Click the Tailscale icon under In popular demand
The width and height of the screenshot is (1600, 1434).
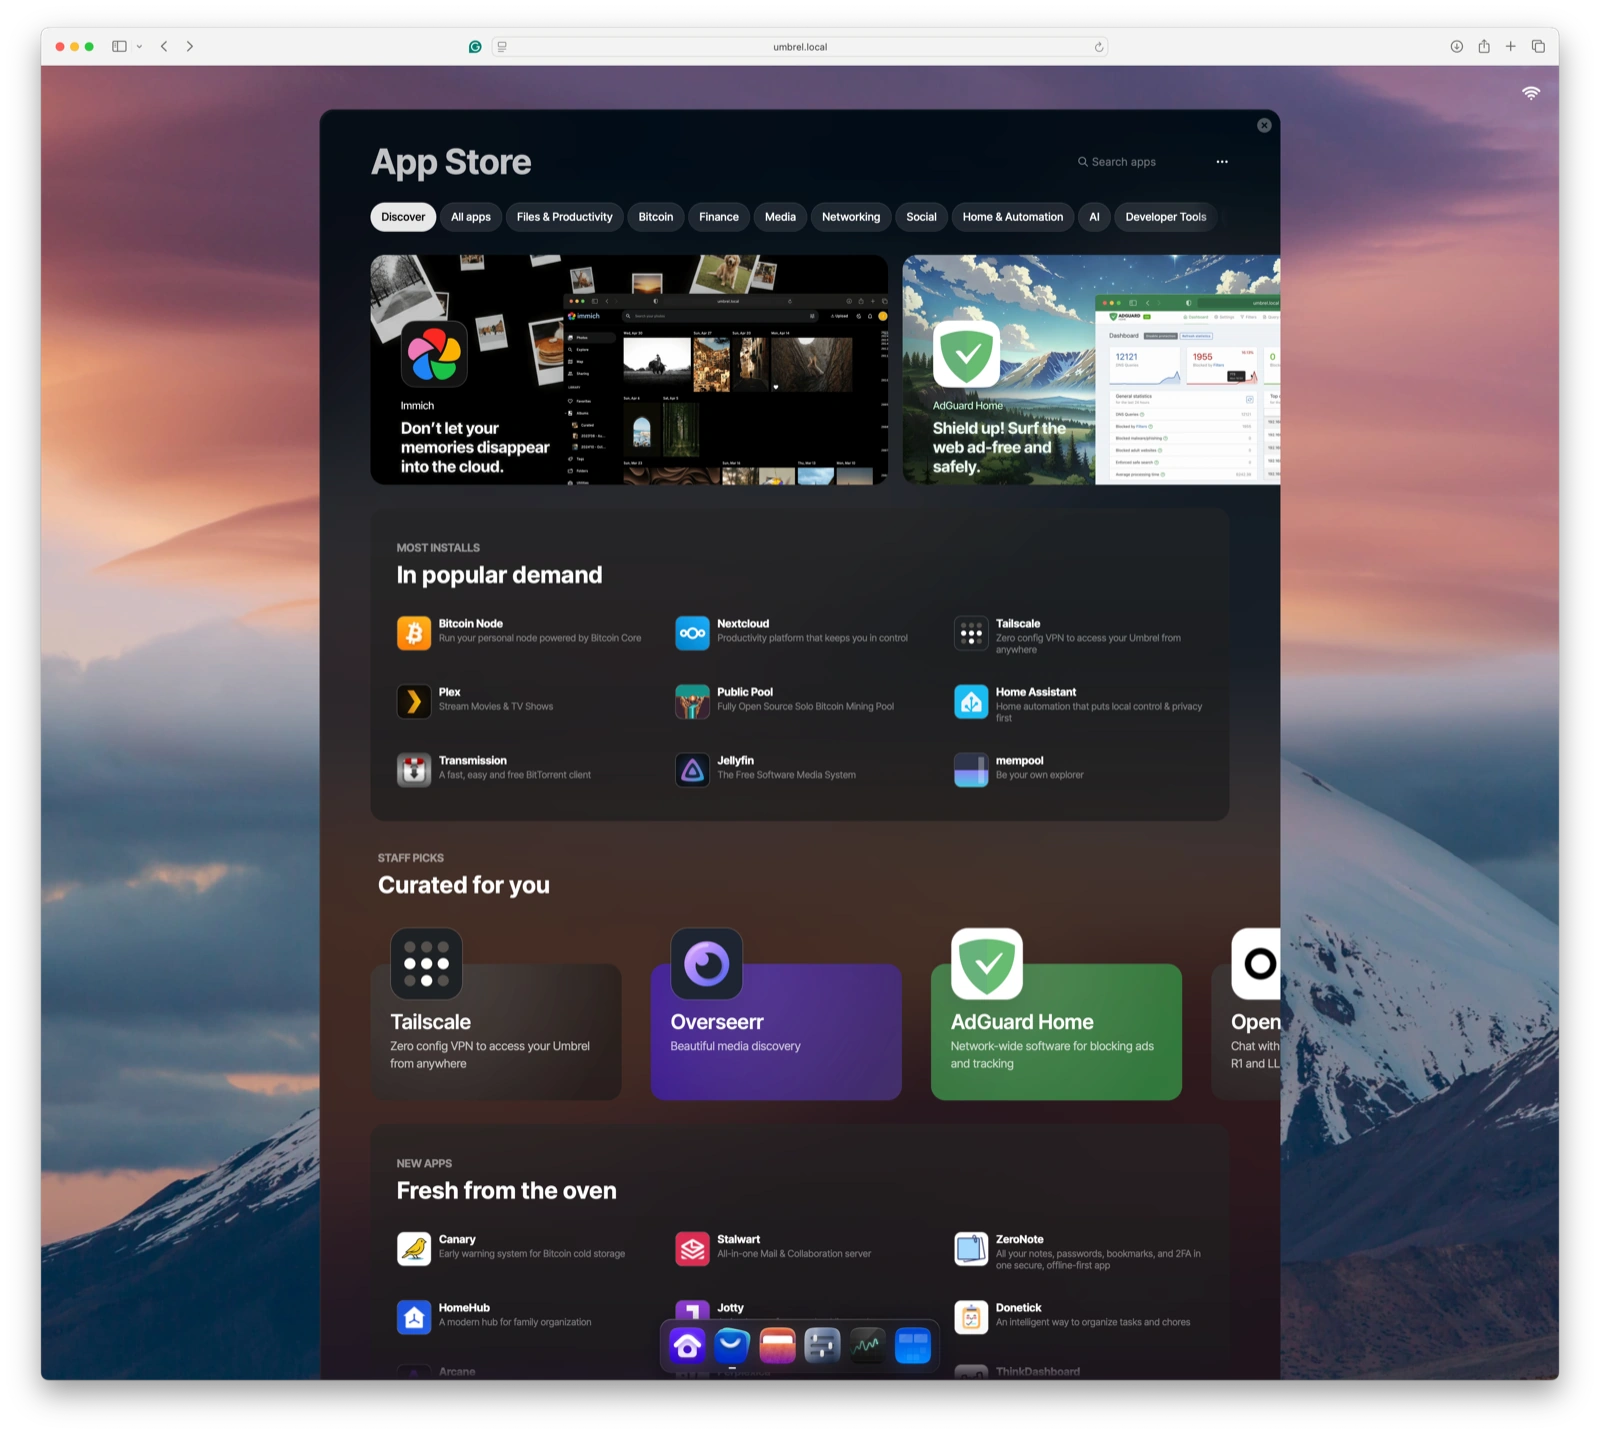pyautogui.click(x=971, y=633)
